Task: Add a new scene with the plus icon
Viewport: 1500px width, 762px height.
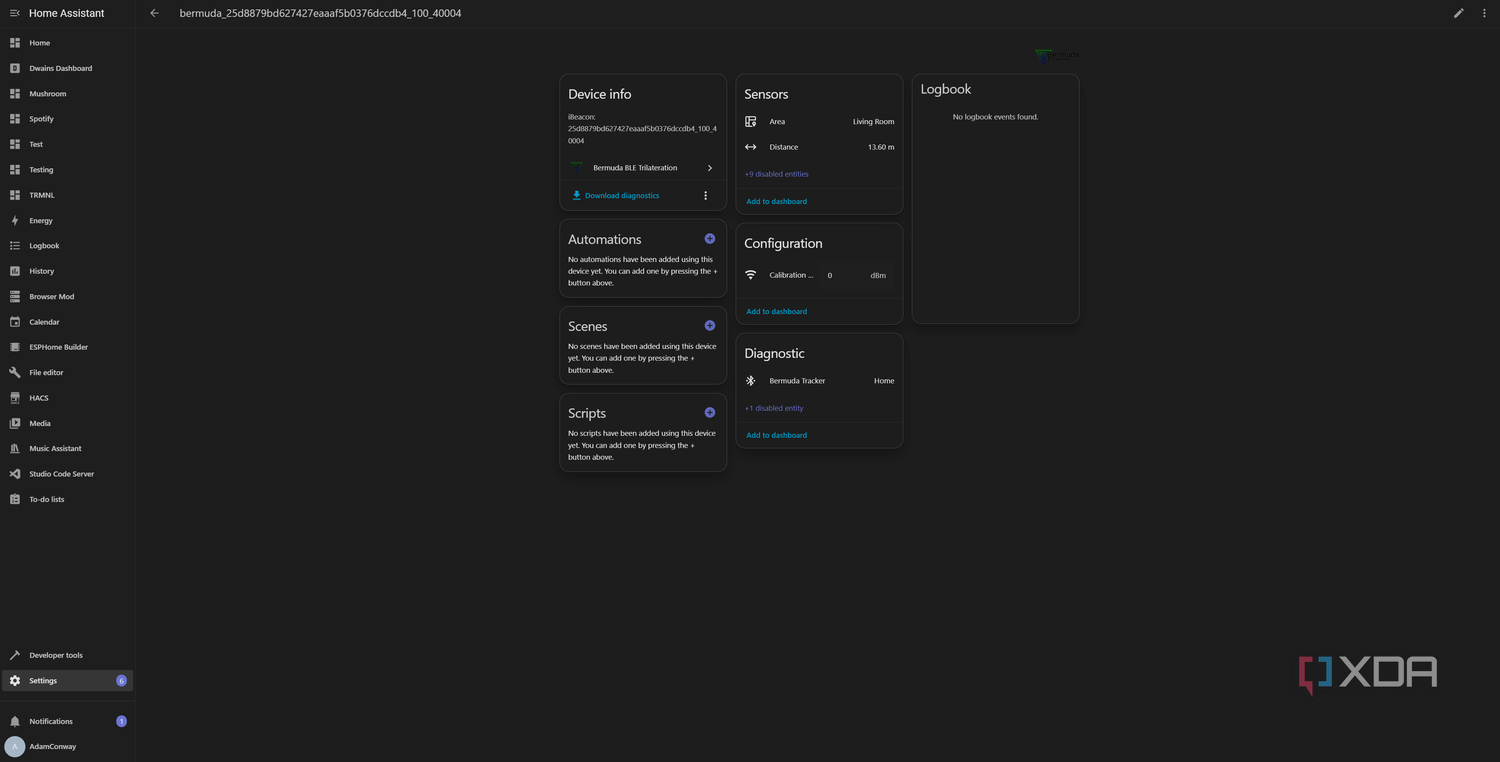Action: 710,326
